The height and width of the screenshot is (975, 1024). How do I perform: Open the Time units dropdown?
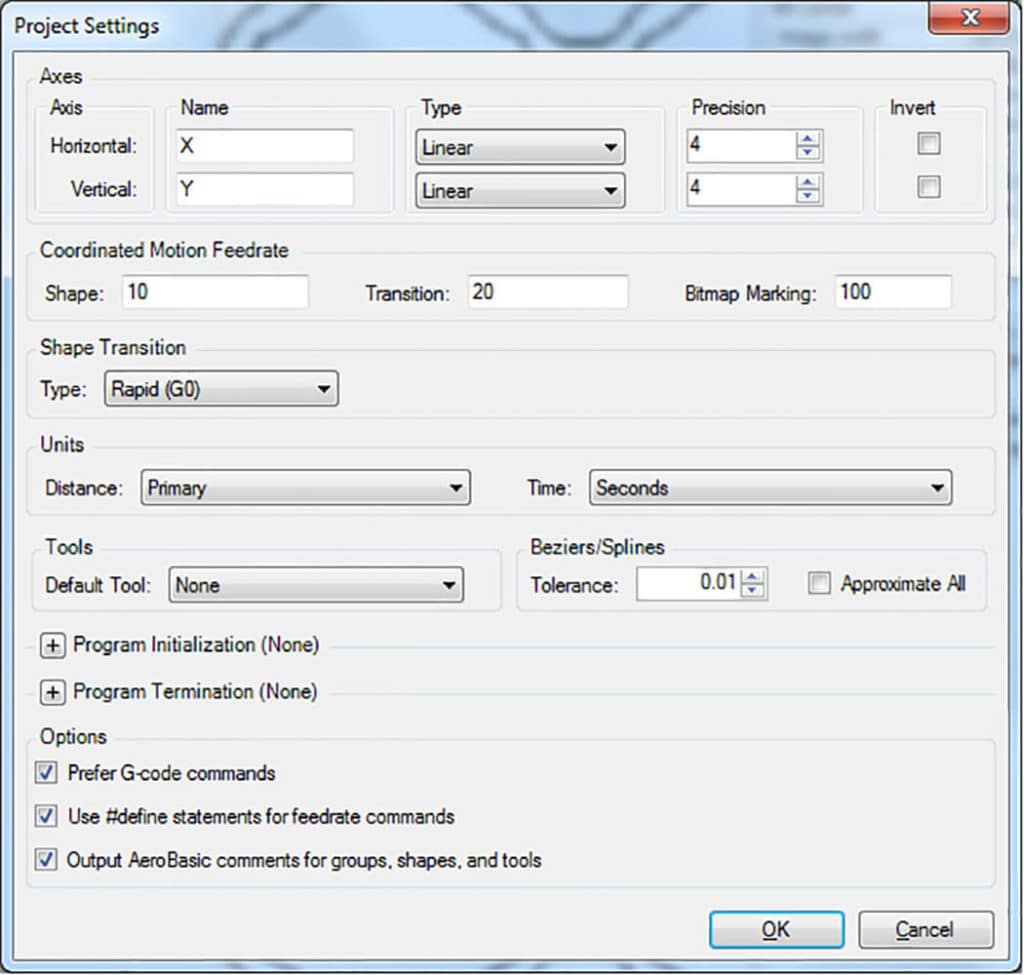(x=938, y=488)
